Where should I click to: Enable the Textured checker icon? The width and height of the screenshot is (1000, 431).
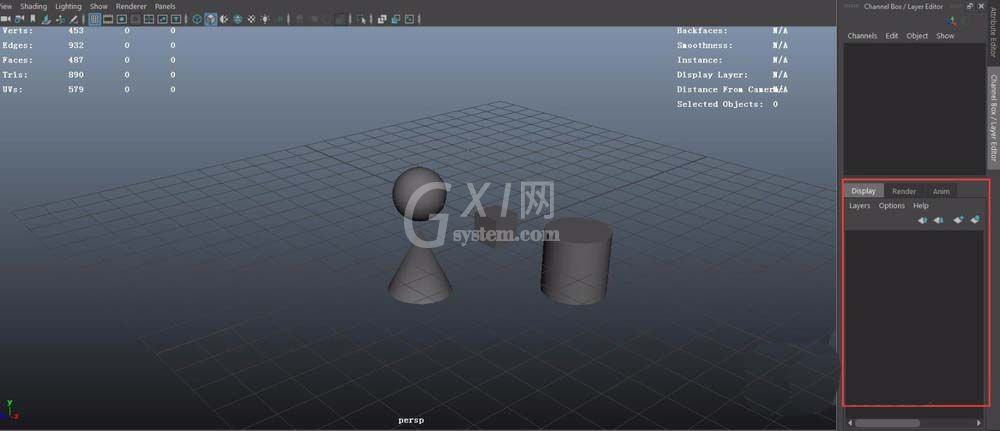[251, 19]
